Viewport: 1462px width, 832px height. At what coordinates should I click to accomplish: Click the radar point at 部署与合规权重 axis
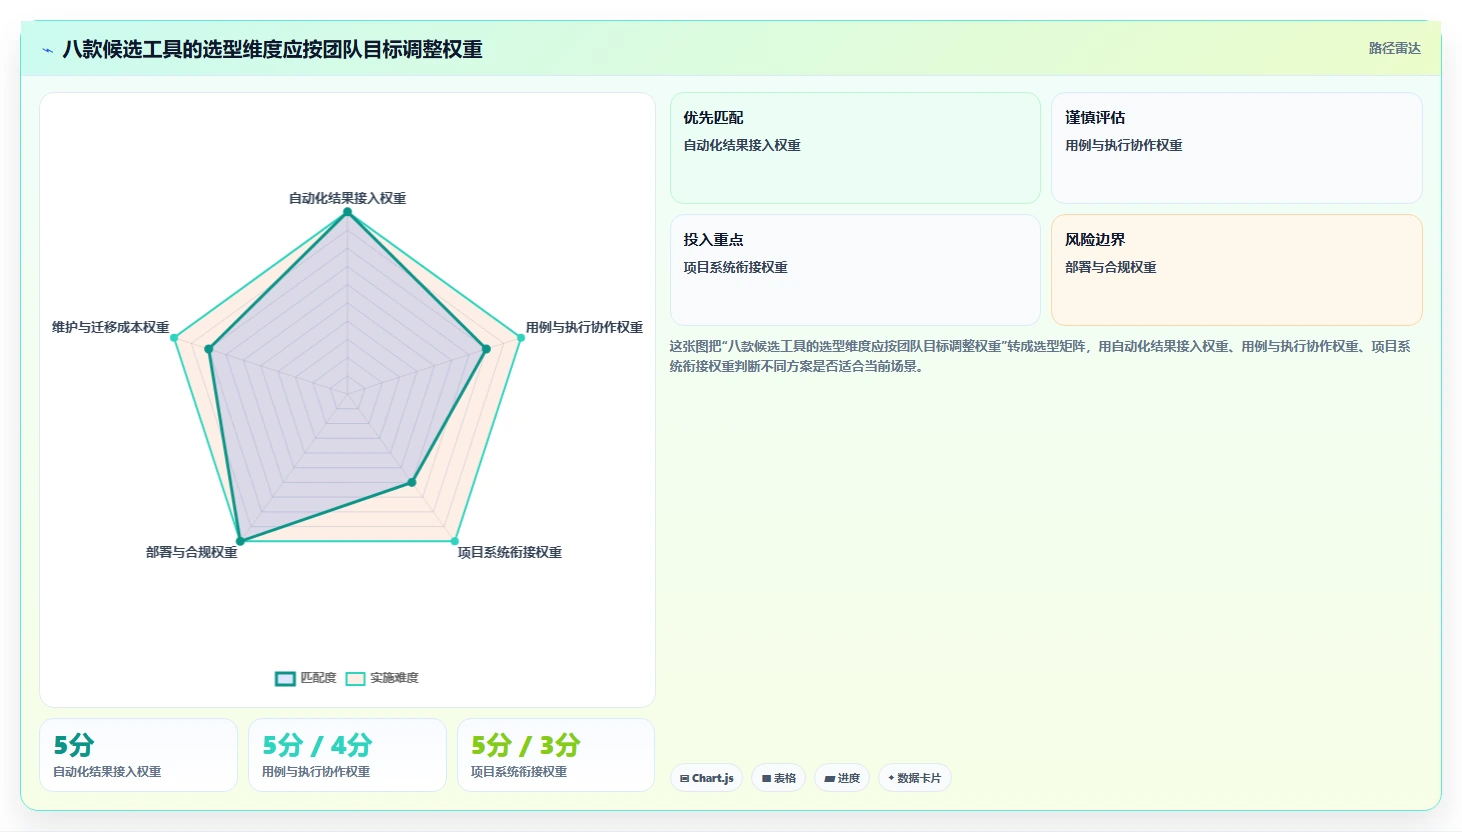point(240,541)
